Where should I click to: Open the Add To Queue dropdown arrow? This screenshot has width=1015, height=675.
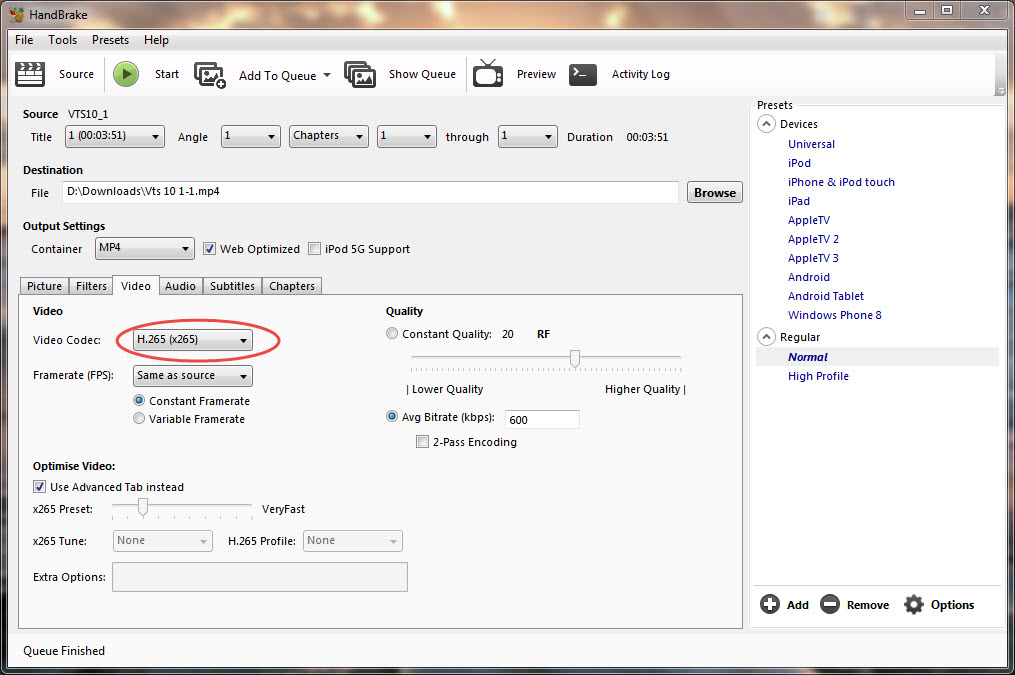point(327,75)
